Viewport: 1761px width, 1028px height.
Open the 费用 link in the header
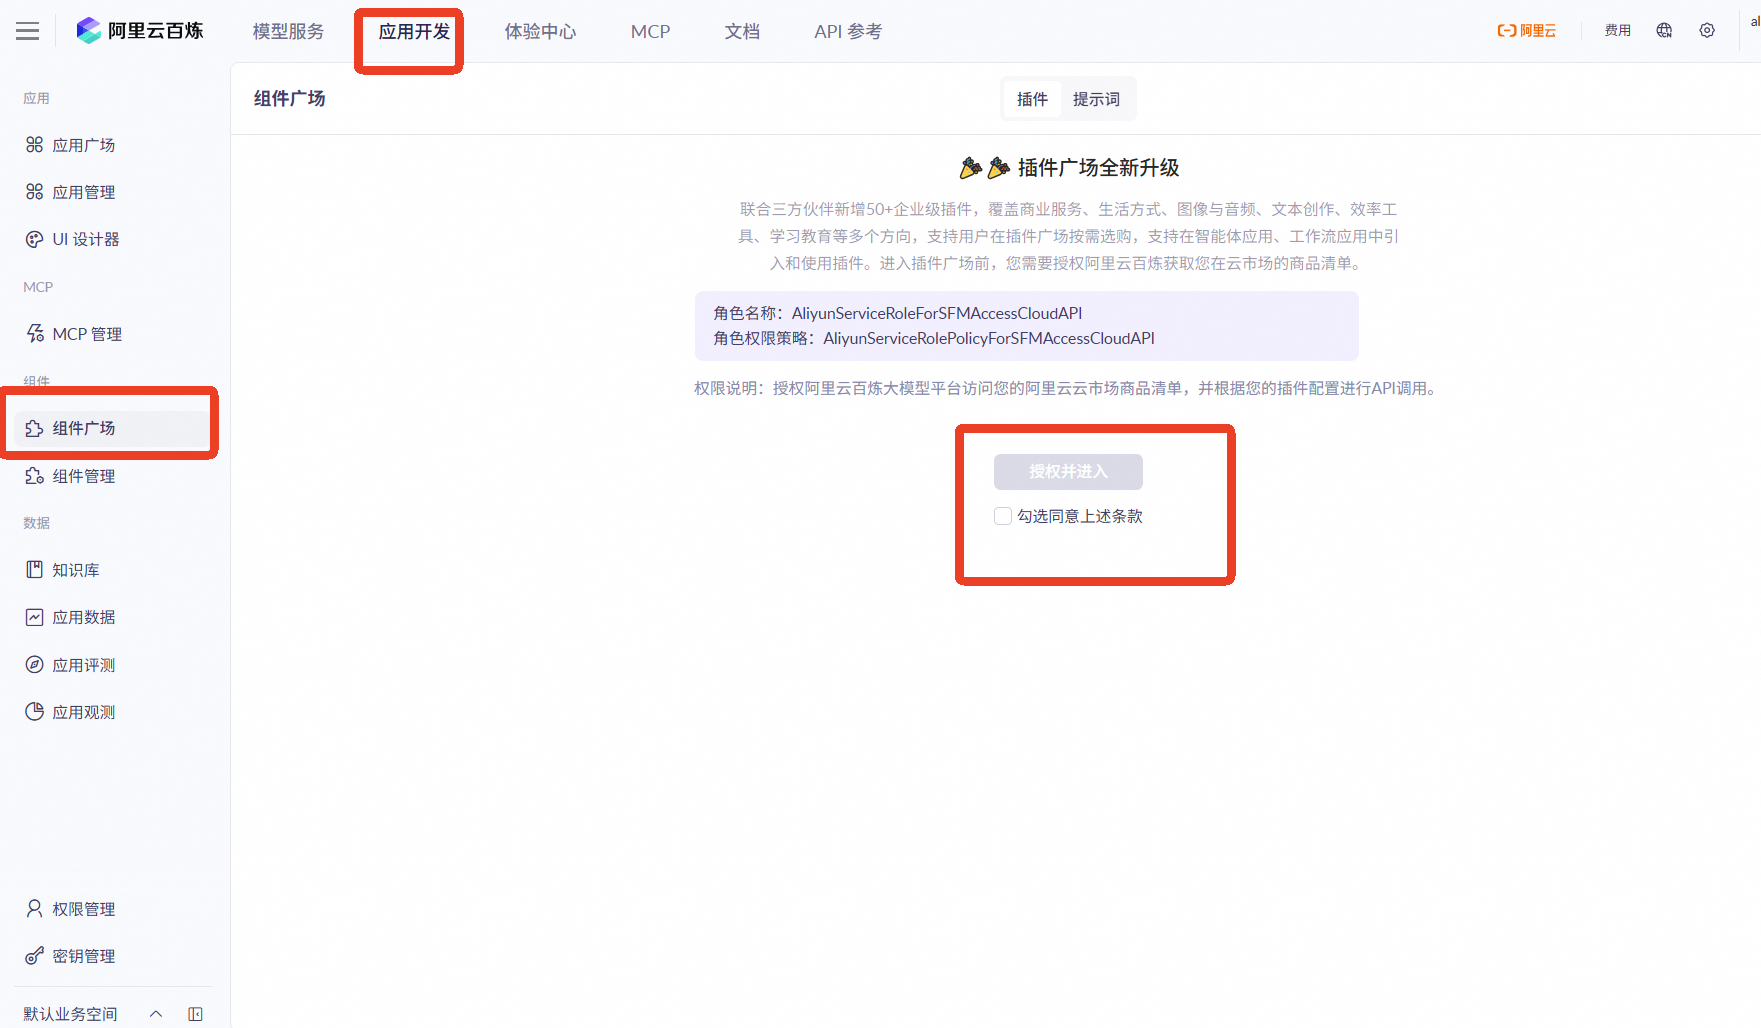(1618, 31)
